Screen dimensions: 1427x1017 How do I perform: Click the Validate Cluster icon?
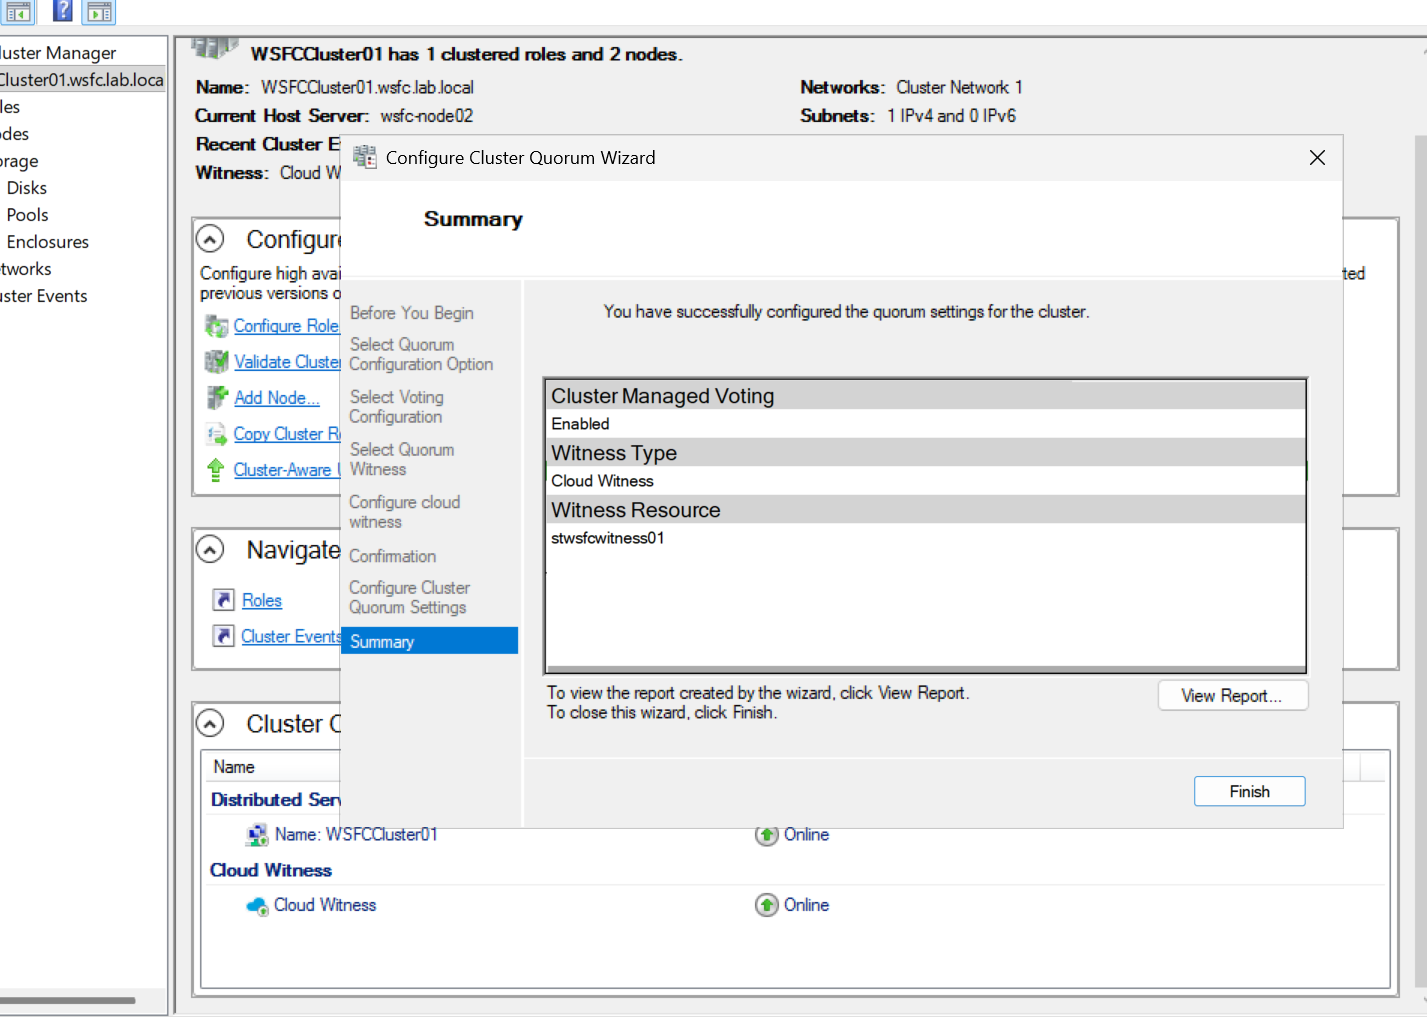pyautogui.click(x=216, y=362)
